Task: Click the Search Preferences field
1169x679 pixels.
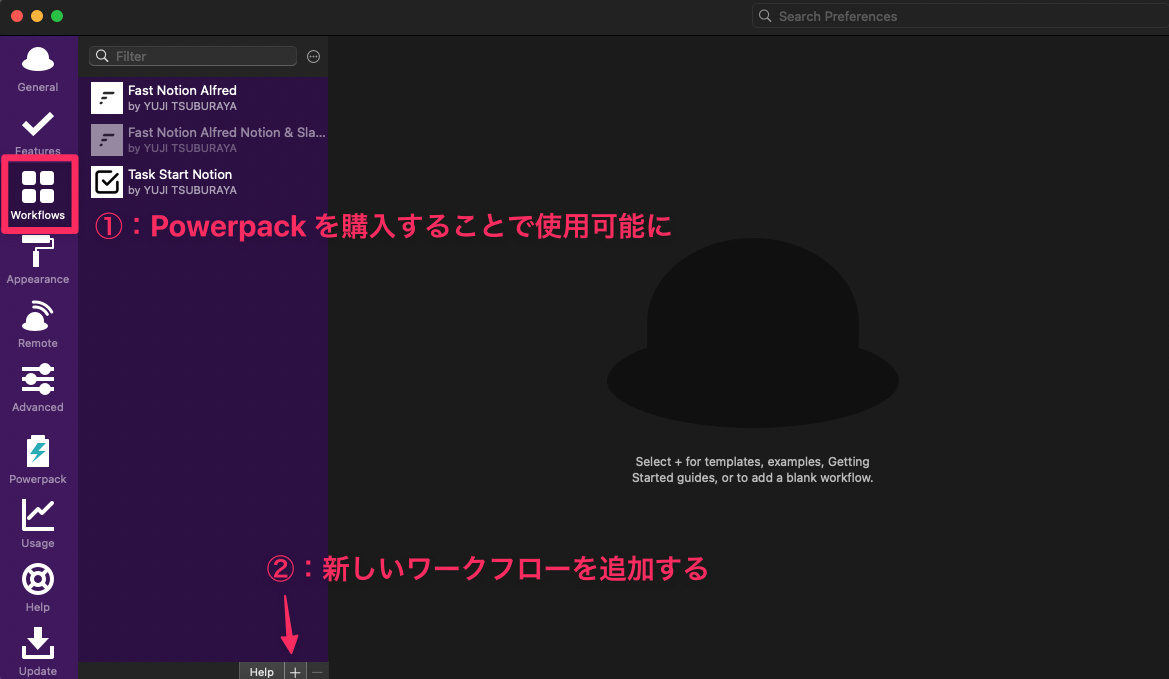Action: coord(960,16)
